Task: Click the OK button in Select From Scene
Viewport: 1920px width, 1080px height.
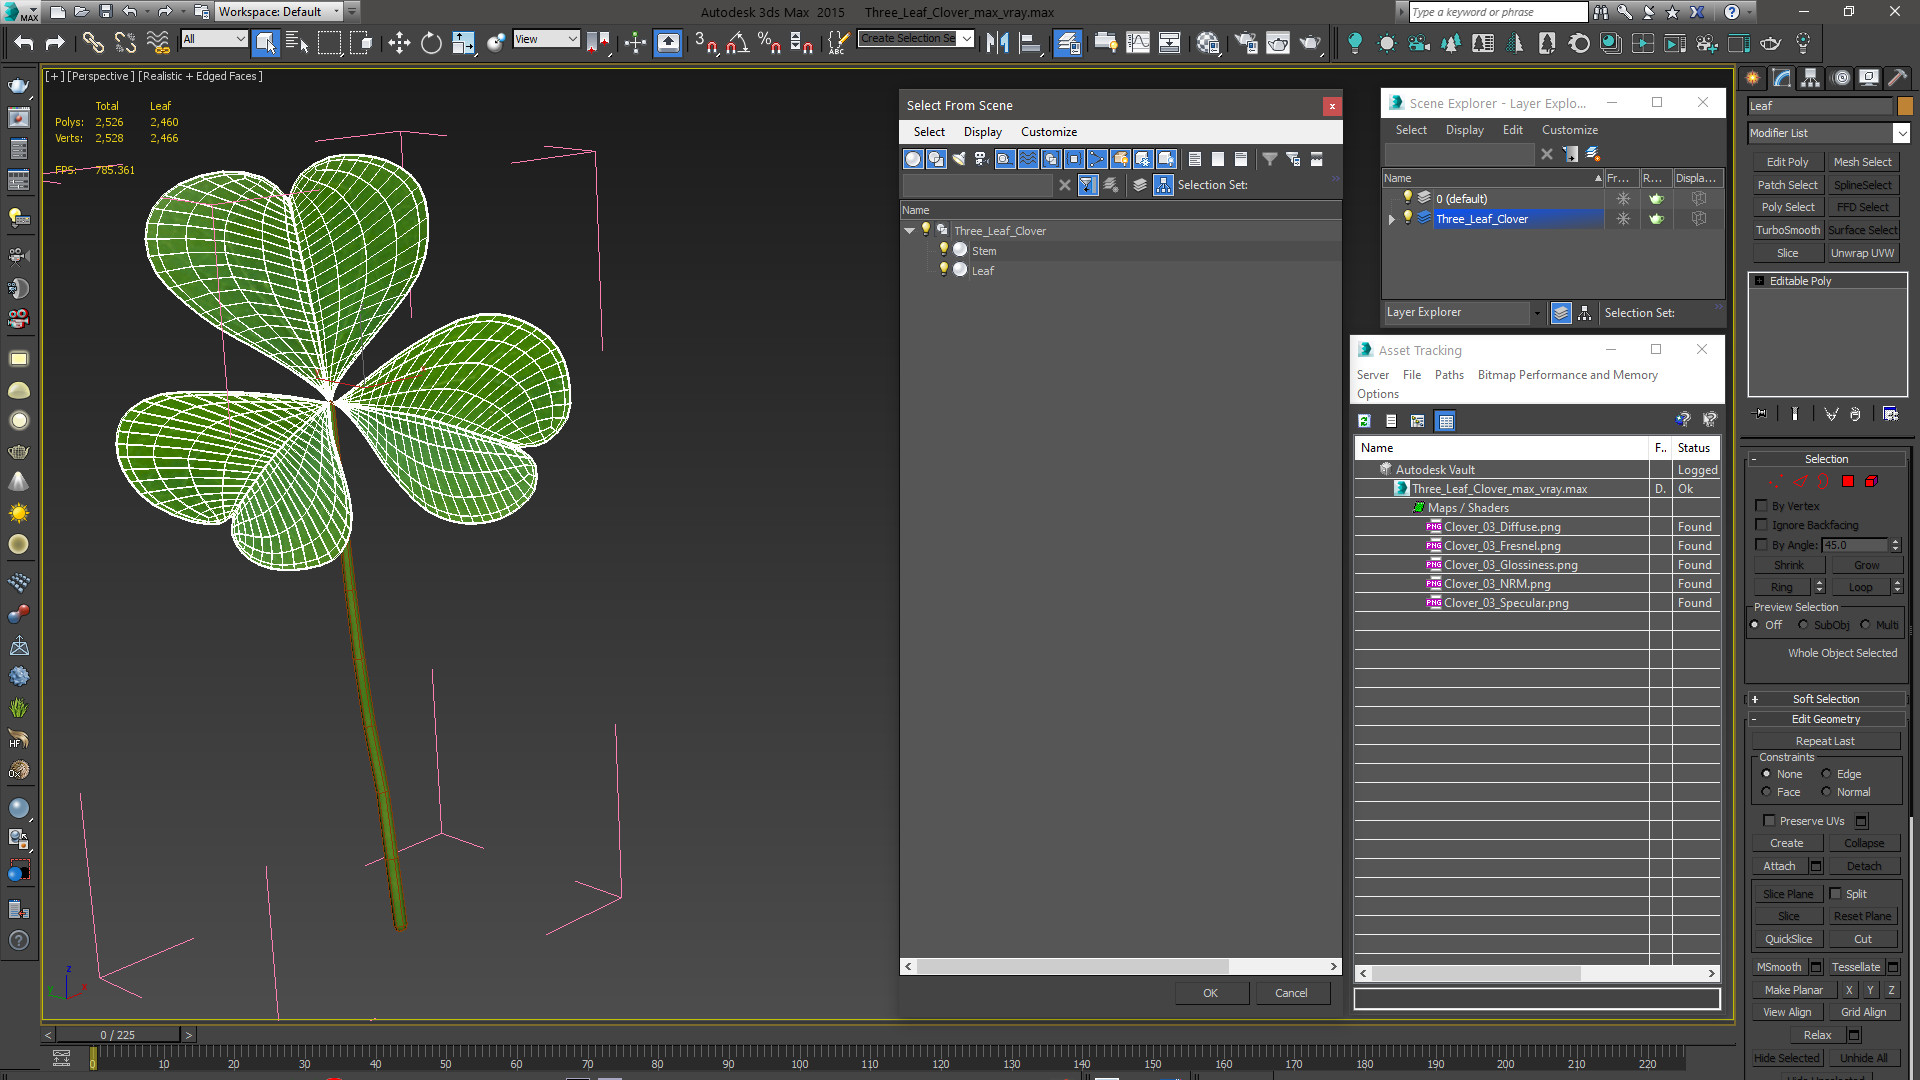Action: [1211, 992]
